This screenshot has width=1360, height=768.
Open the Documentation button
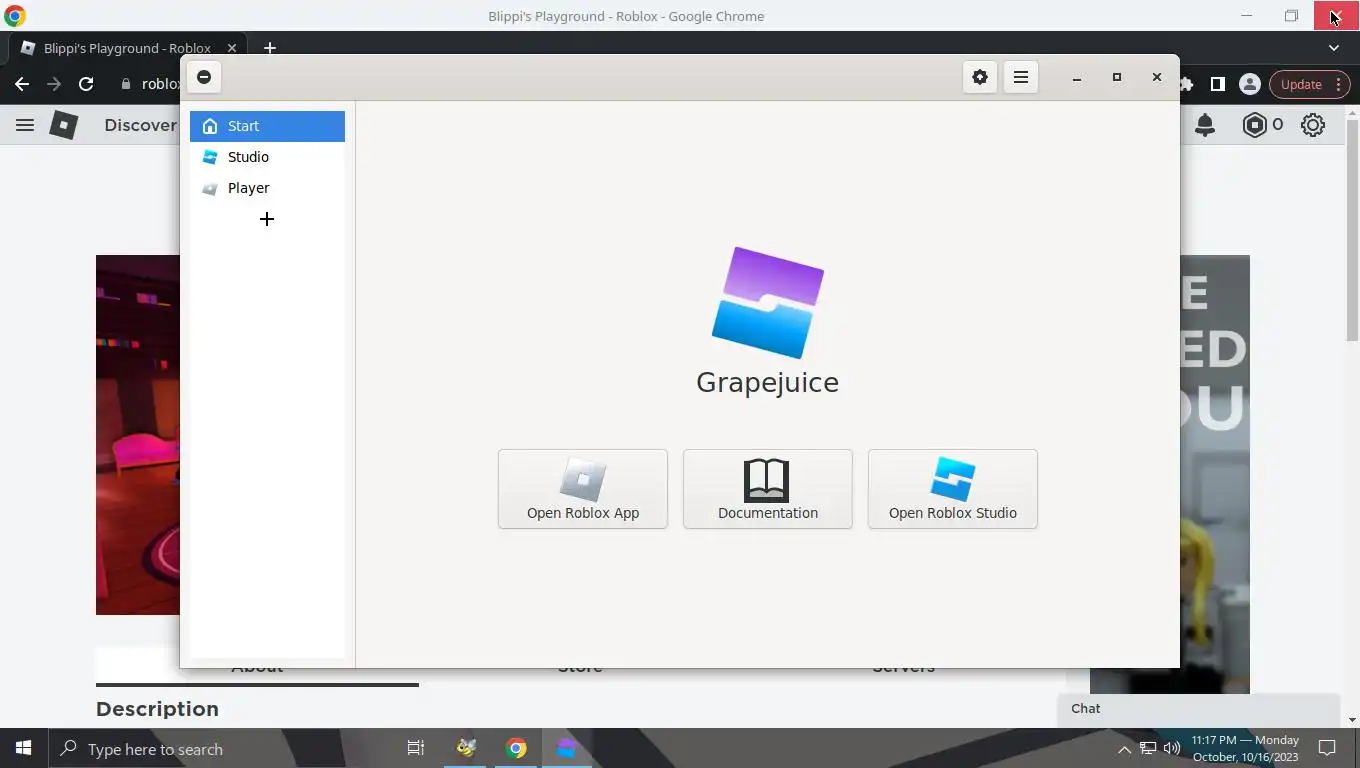click(x=768, y=489)
